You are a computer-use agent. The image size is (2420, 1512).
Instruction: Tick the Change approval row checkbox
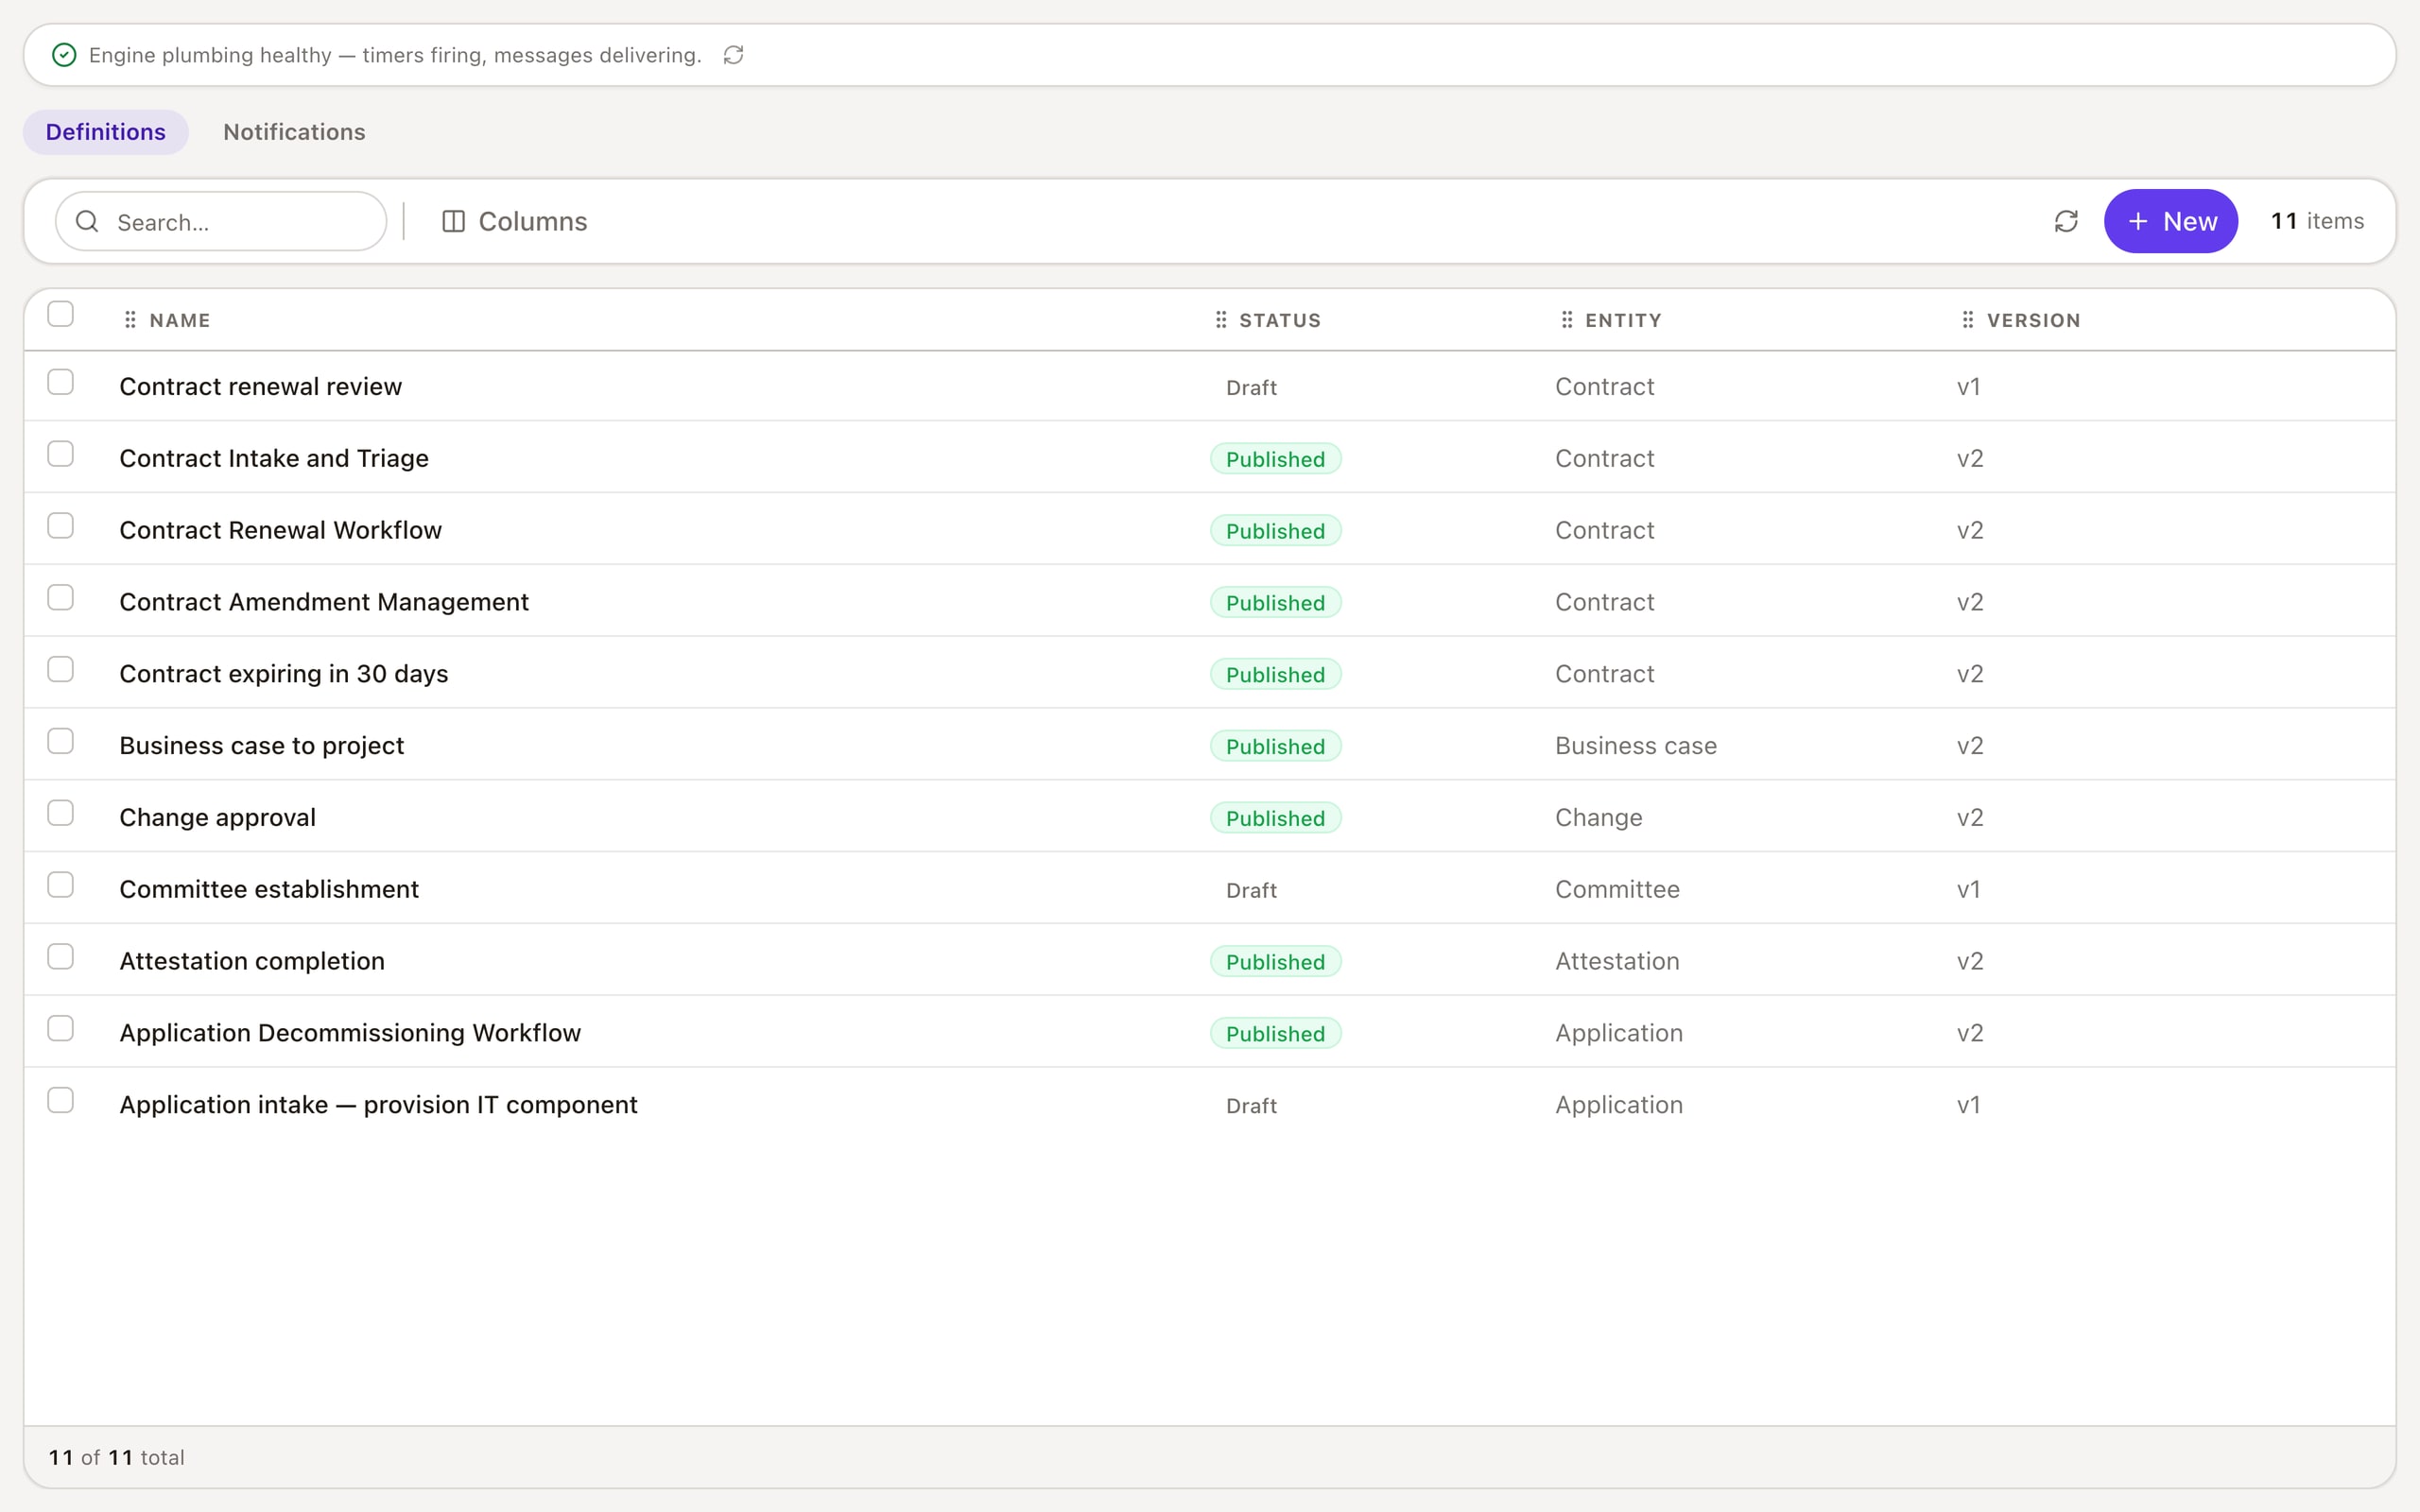coord(61,813)
